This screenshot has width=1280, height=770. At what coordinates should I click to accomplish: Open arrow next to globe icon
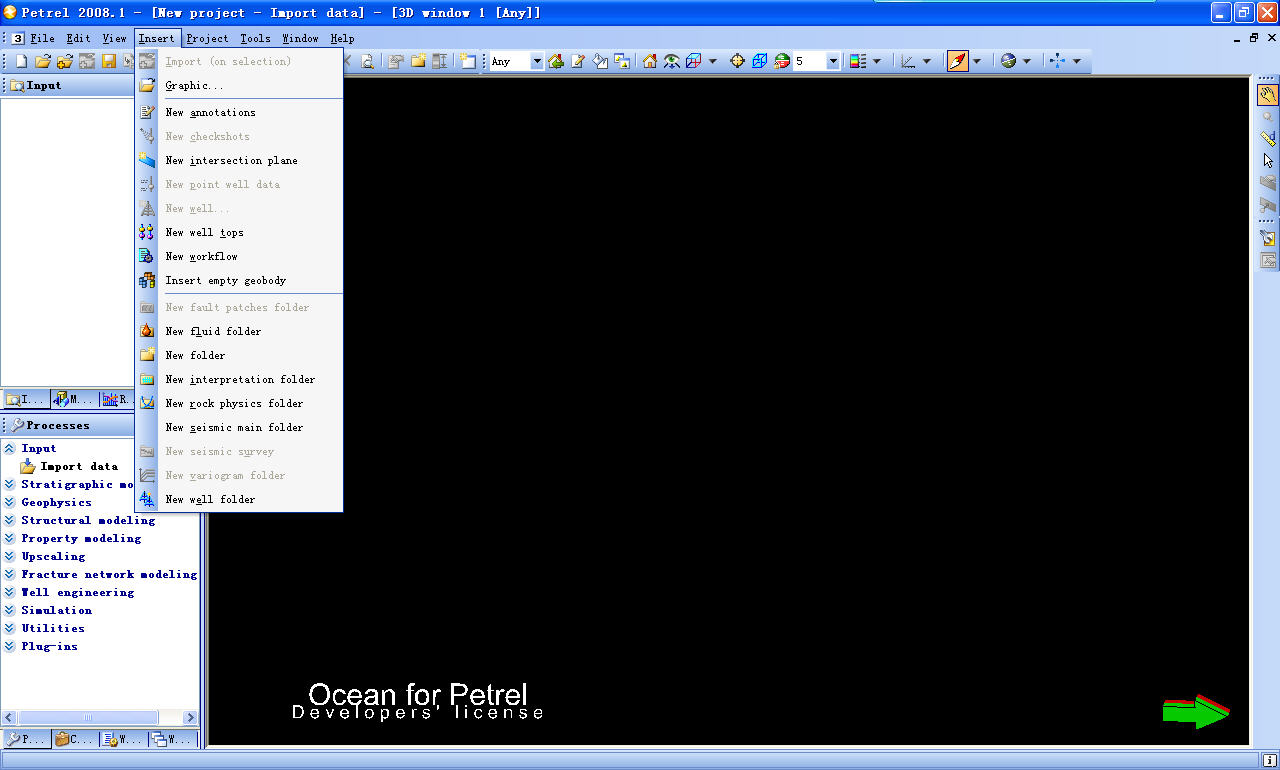click(1027, 62)
